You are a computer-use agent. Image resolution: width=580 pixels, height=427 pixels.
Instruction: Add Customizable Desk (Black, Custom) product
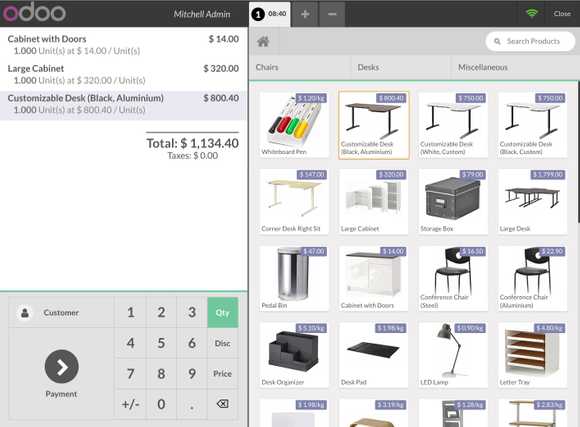[x=533, y=125]
